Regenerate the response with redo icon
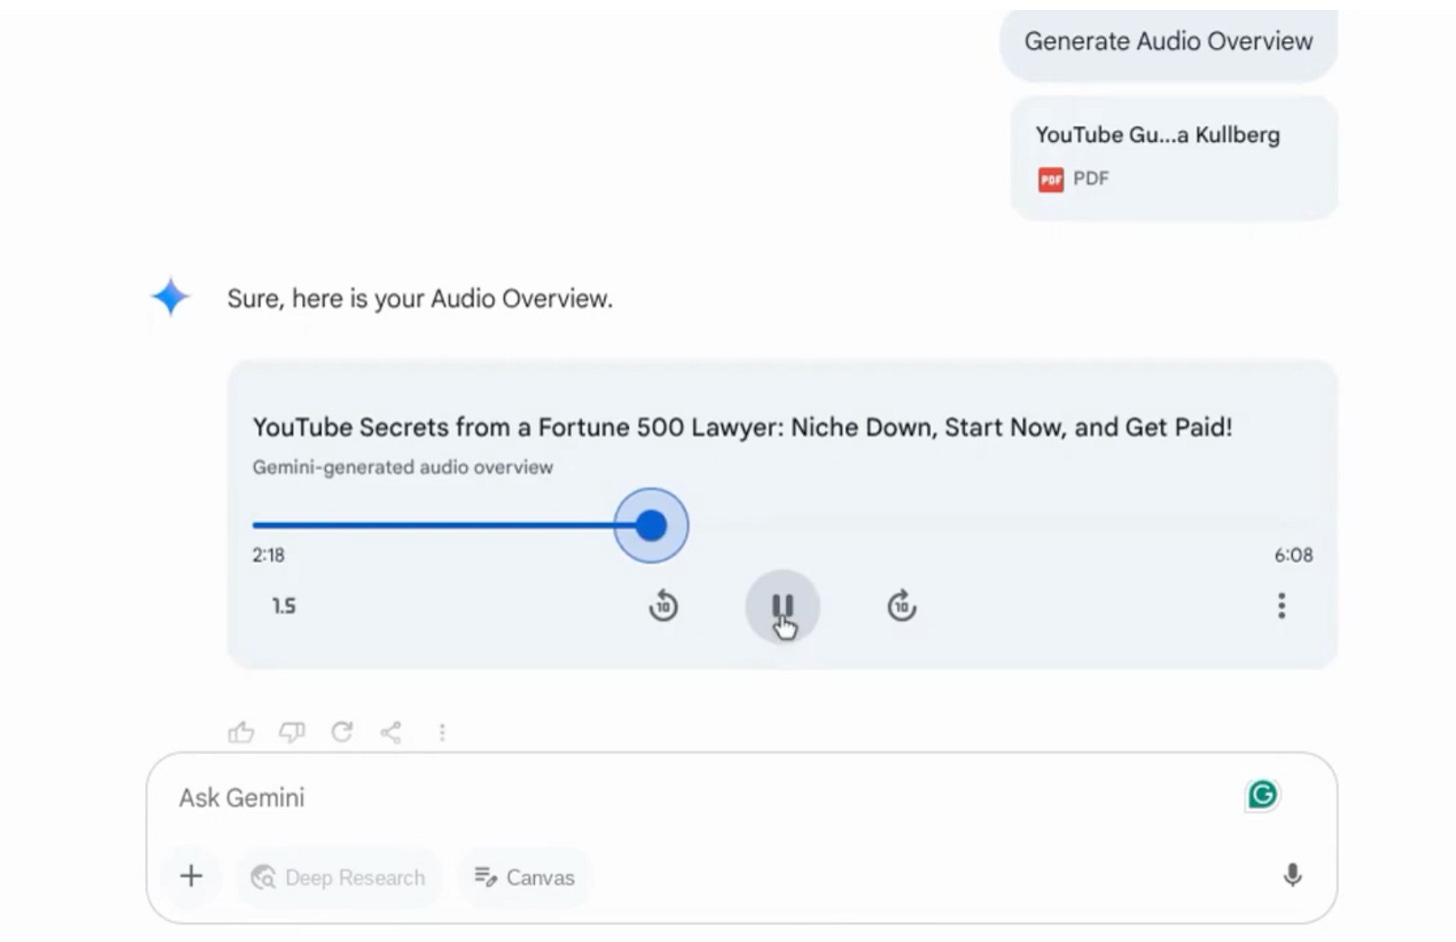 tap(342, 732)
